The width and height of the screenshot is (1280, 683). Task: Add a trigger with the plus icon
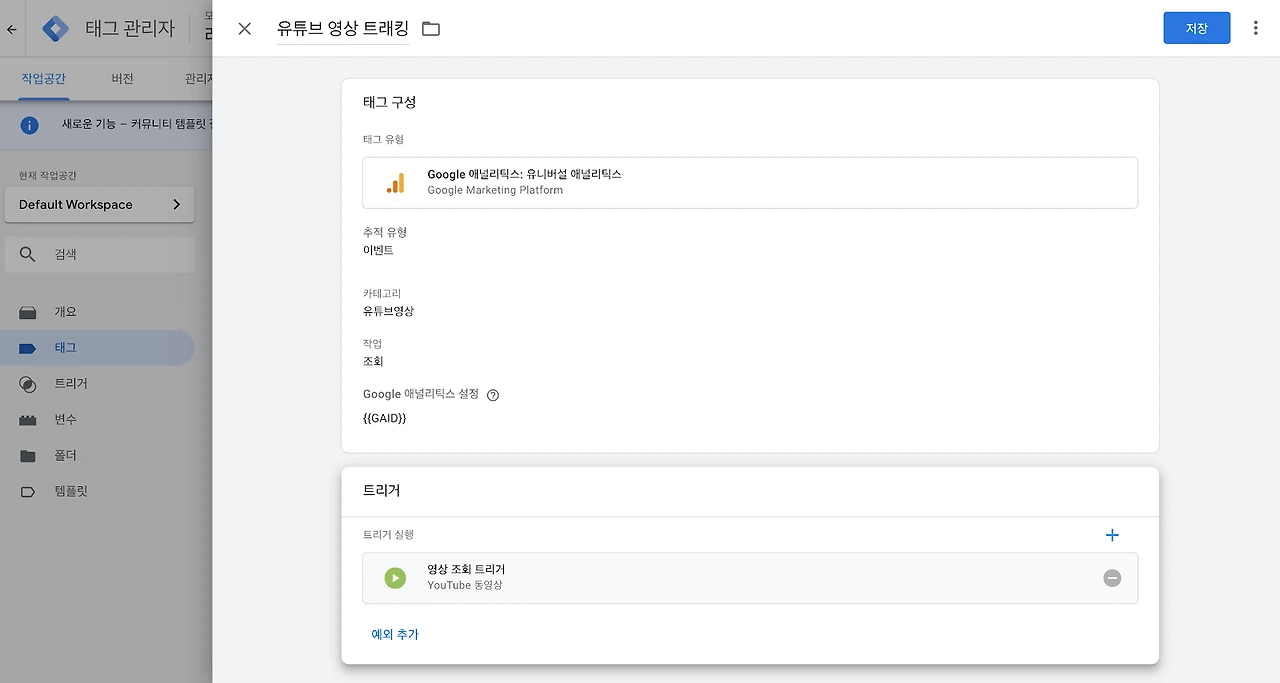[1112, 536]
